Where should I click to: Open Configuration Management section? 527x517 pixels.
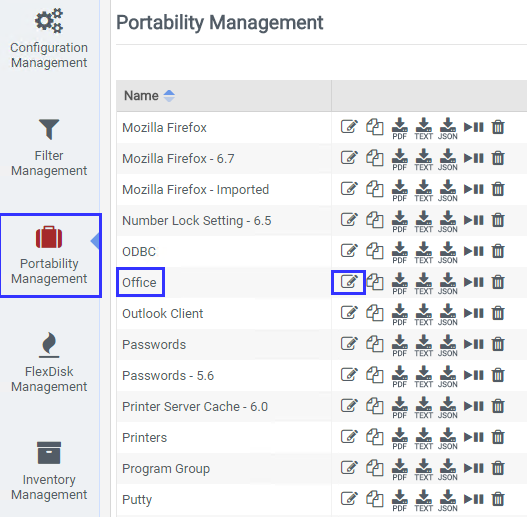click(49, 39)
